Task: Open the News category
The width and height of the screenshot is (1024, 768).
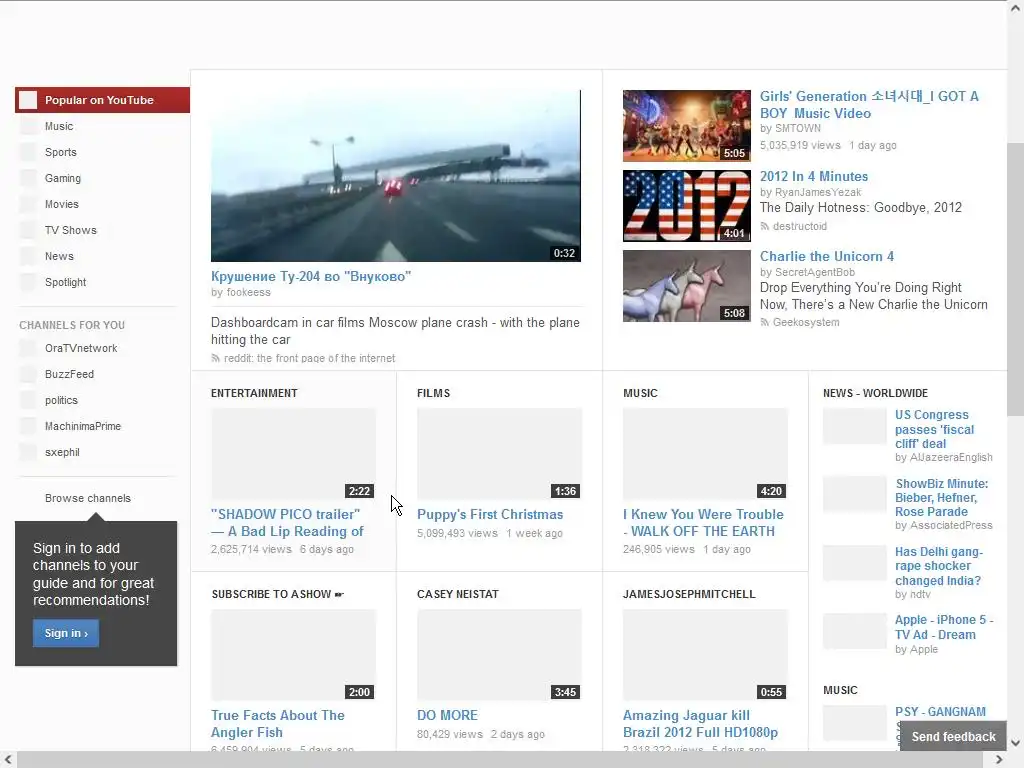Action: point(59,257)
